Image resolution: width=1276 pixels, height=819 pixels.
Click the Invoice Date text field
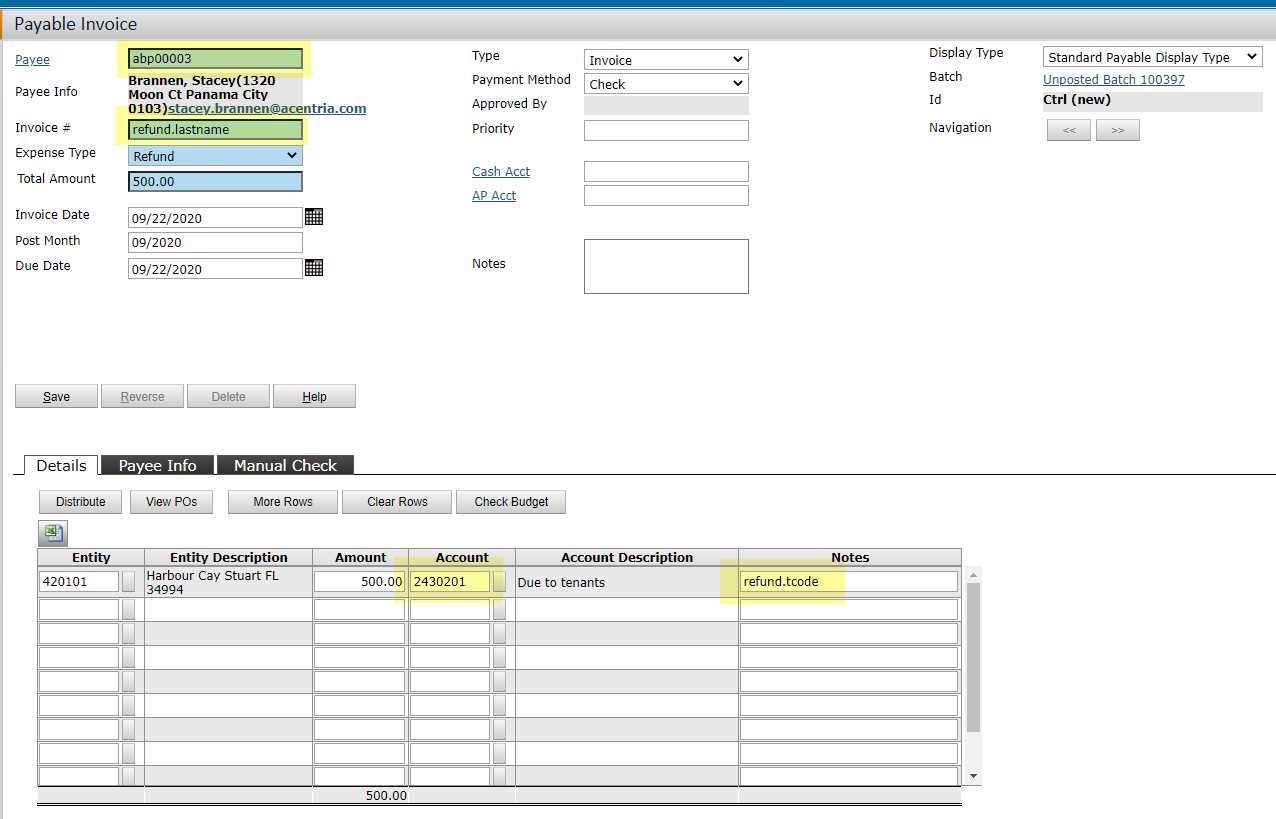tap(215, 217)
